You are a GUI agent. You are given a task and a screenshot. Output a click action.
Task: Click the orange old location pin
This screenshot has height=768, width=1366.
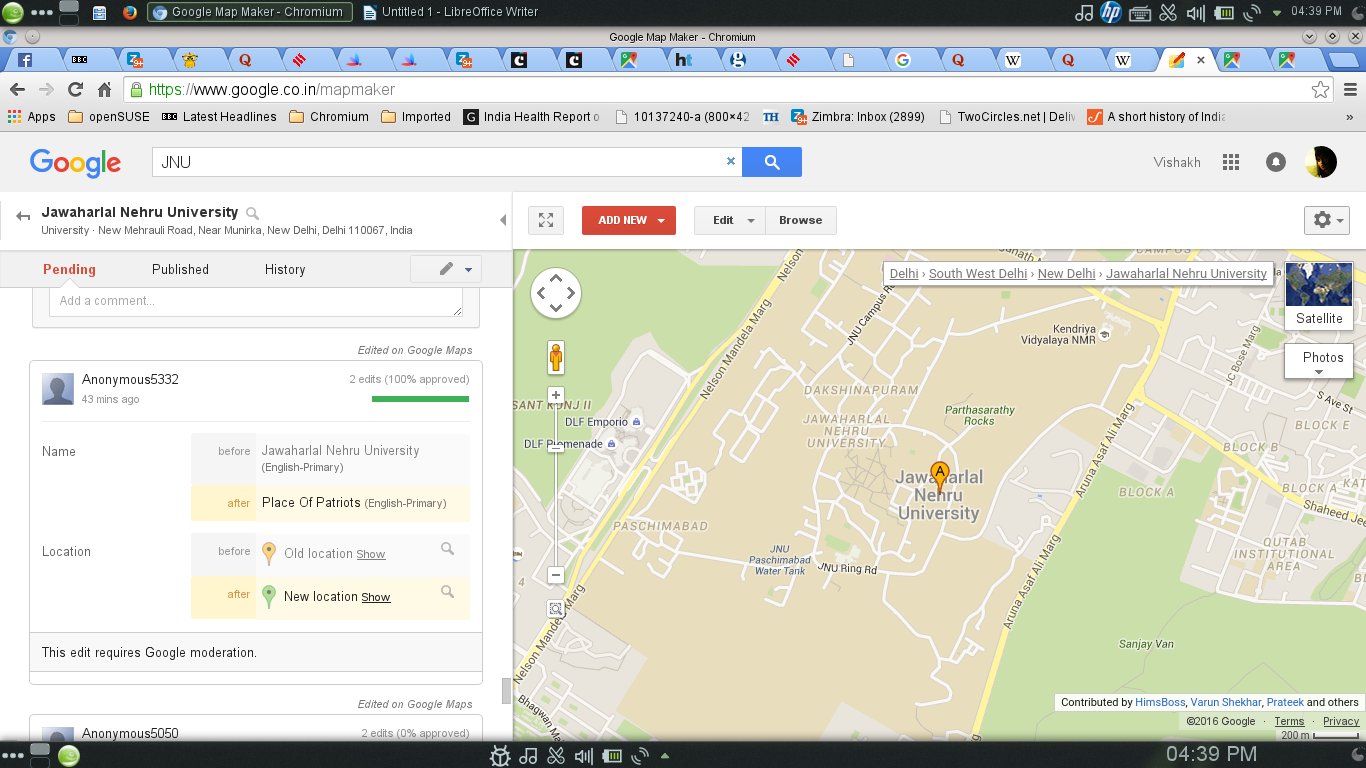coord(268,554)
